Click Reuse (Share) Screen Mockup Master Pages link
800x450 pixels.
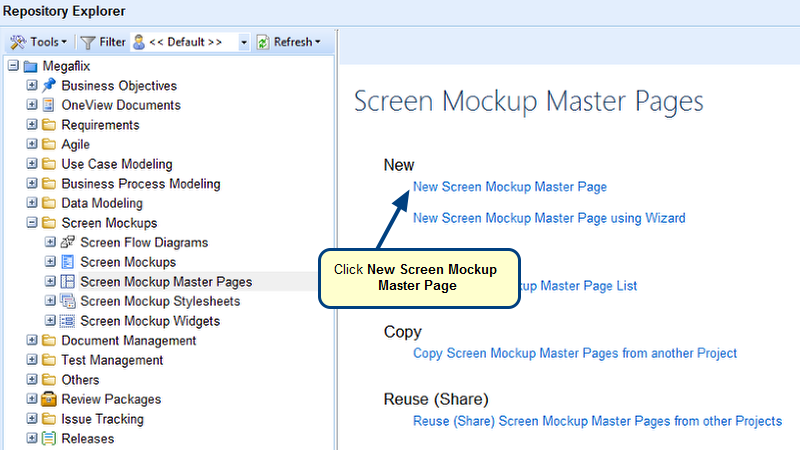(597, 421)
